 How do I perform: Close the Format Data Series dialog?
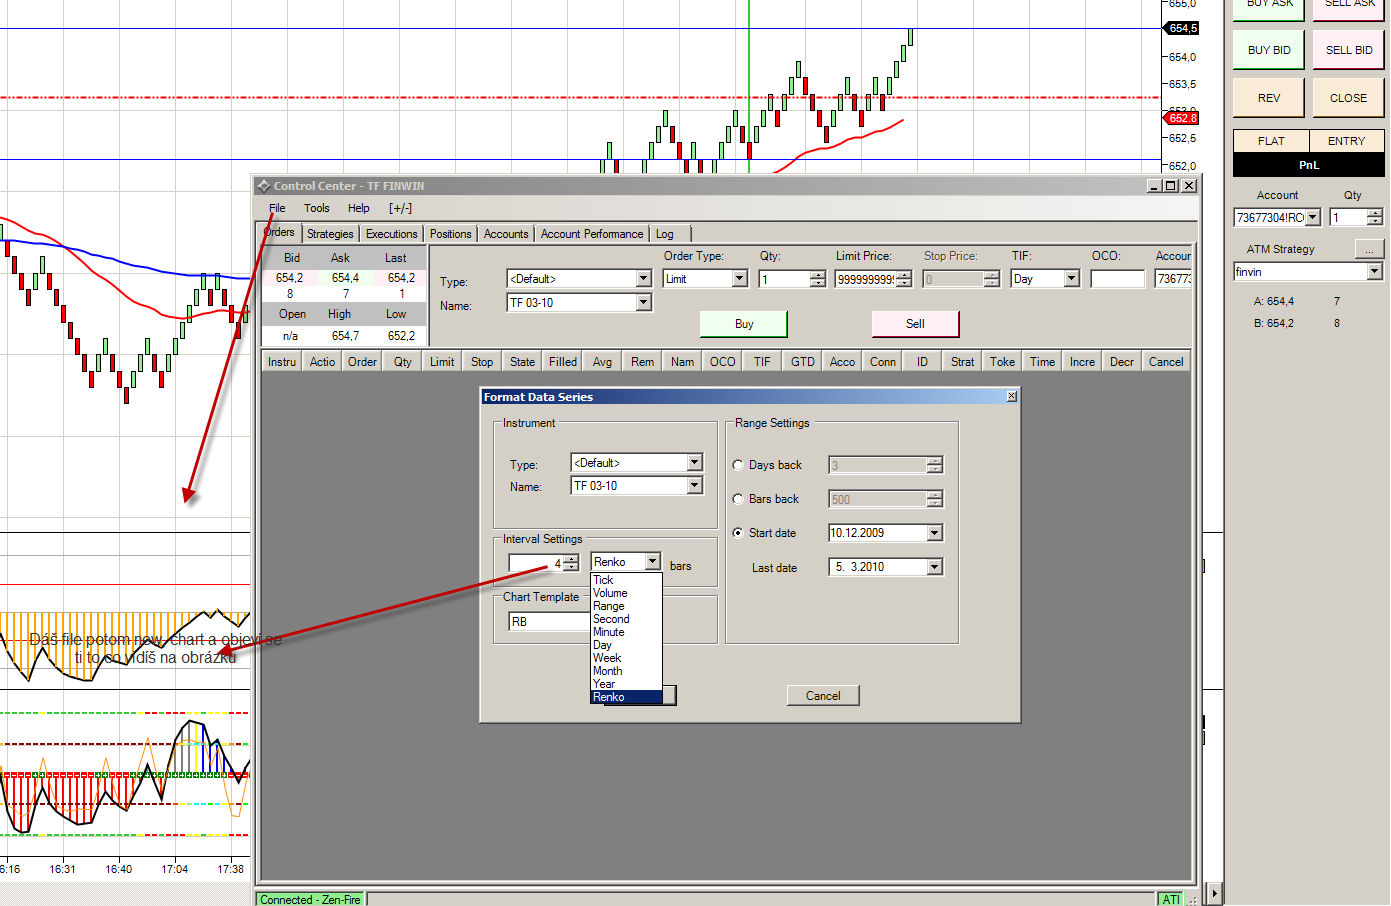(x=1011, y=397)
